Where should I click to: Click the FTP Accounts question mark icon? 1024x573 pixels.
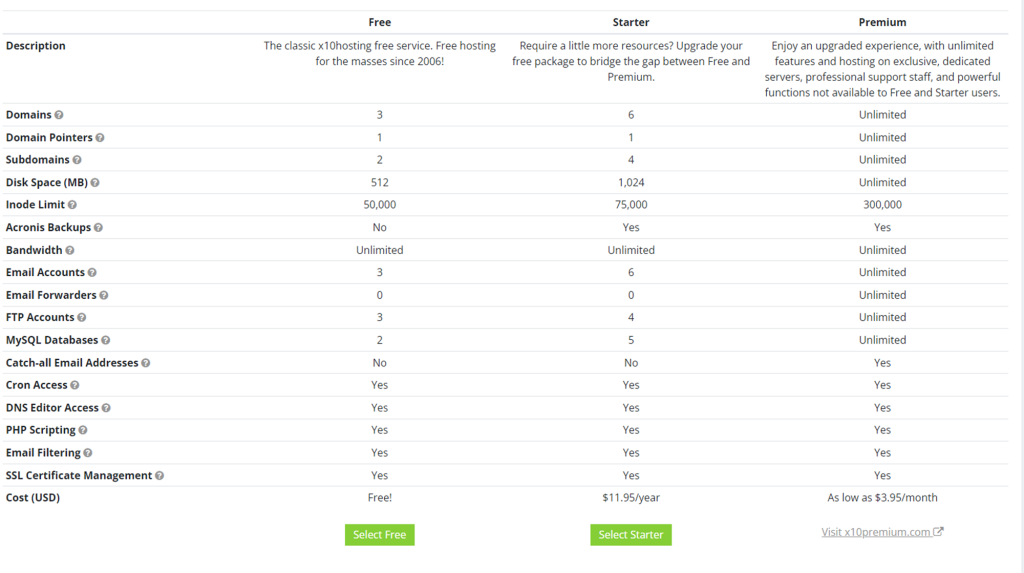[82, 318]
